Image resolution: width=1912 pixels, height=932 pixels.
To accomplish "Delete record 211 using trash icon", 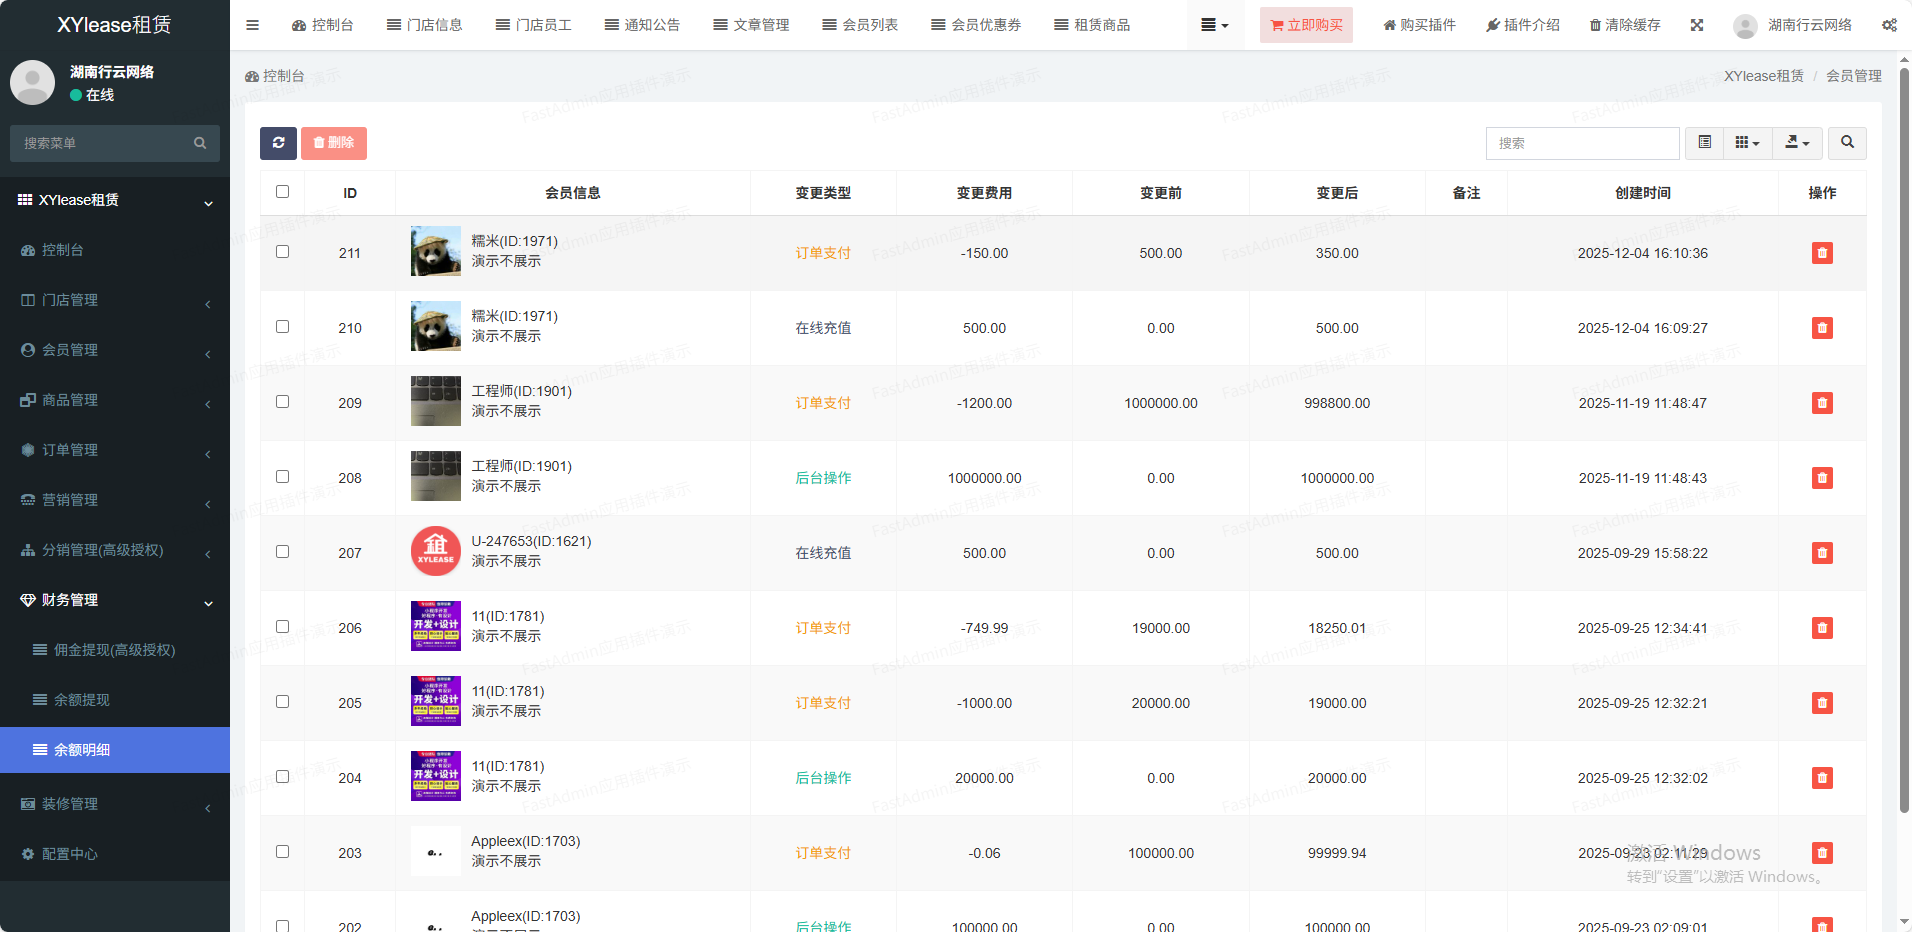I will [x=1821, y=253].
